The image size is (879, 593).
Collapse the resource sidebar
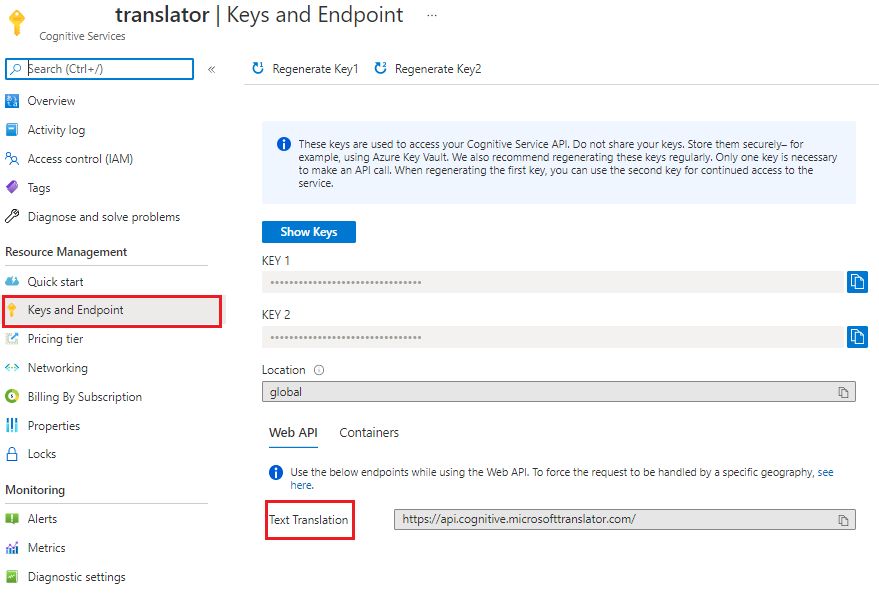[x=211, y=69]
